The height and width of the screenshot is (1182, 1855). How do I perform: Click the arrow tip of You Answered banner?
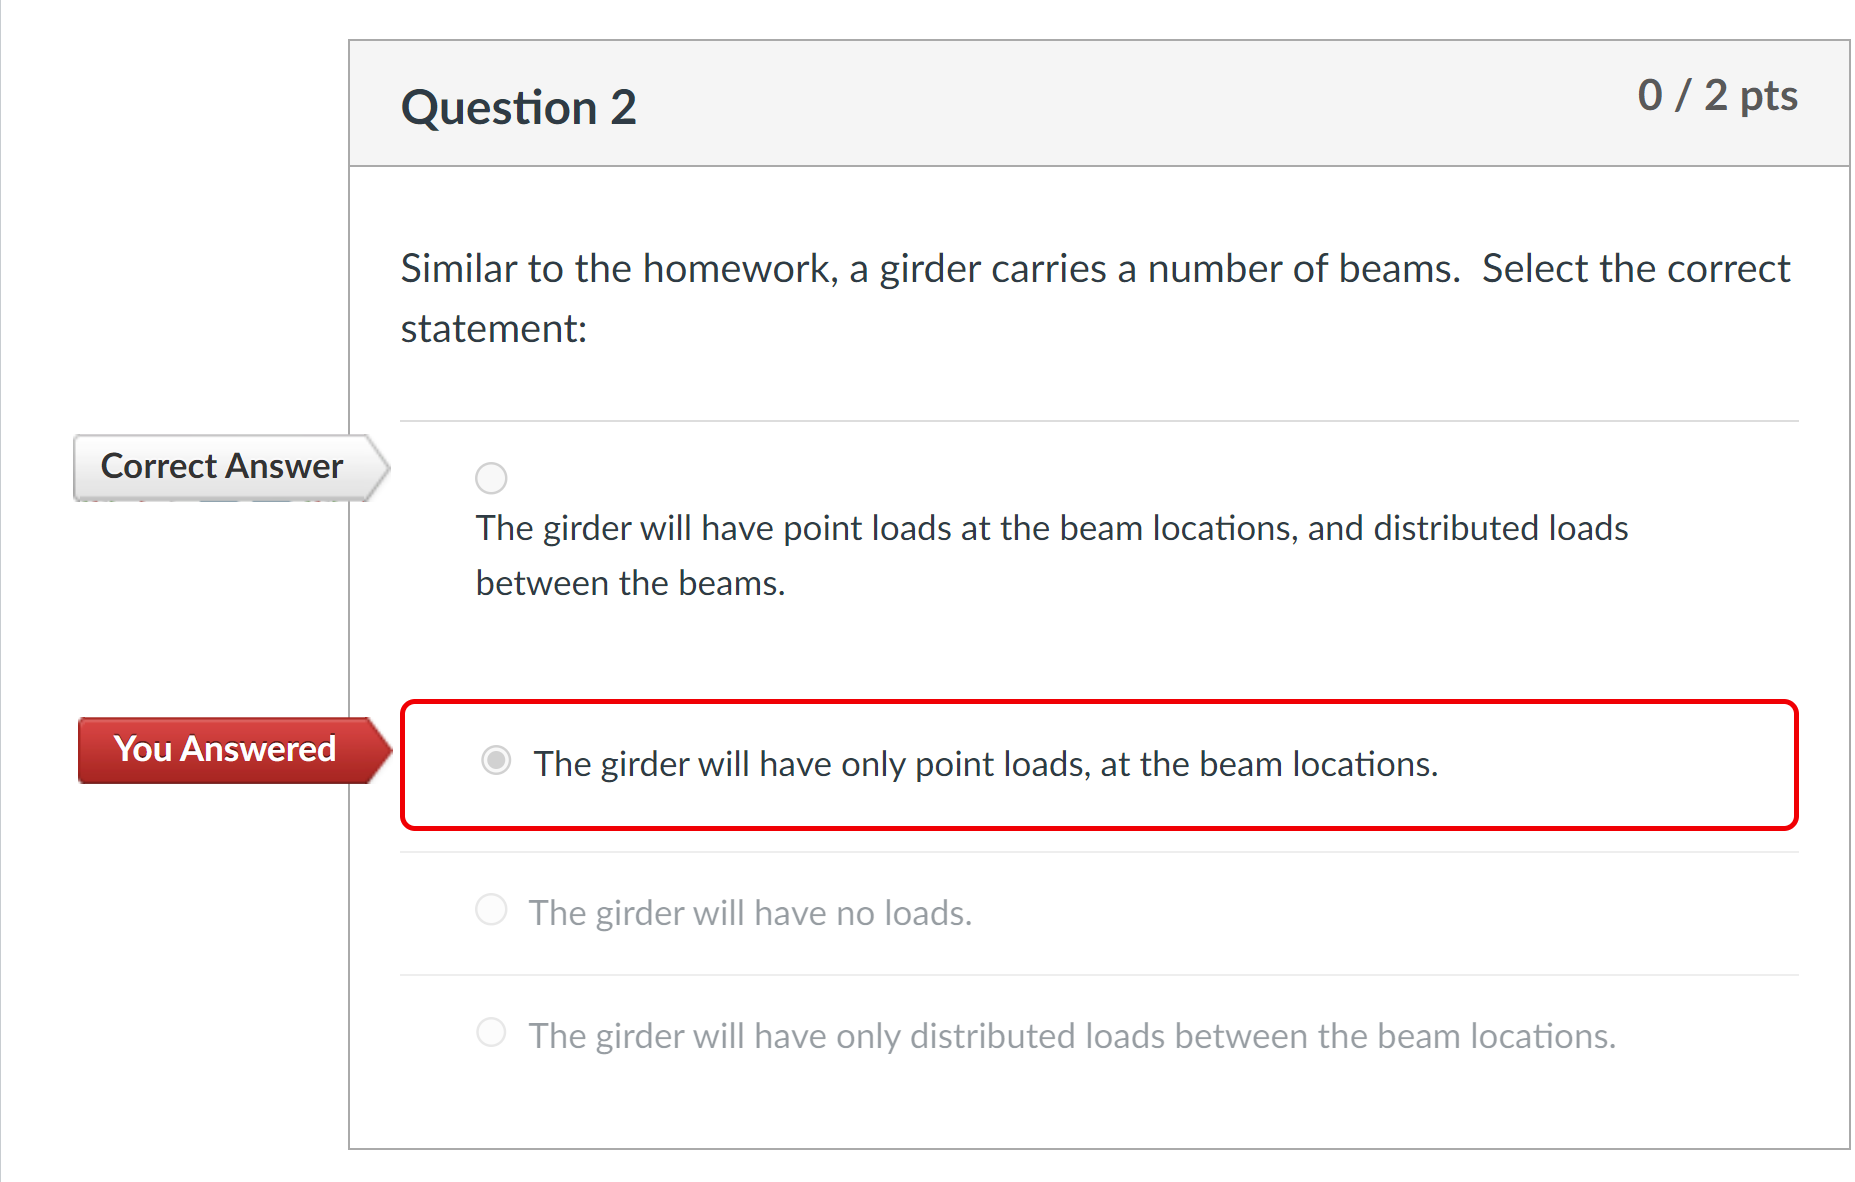389,750
